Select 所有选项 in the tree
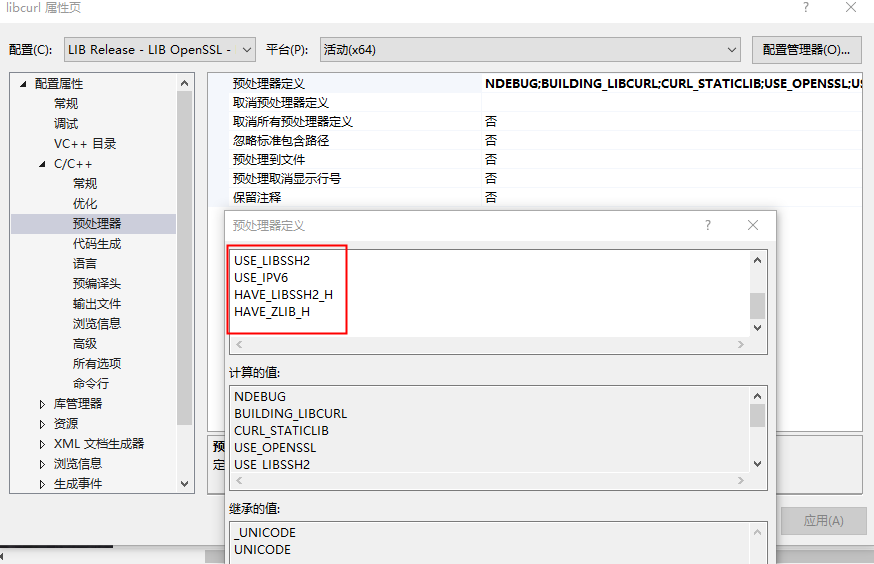The width and height of the screenshot is (874, 564). (x=97, y=364)
